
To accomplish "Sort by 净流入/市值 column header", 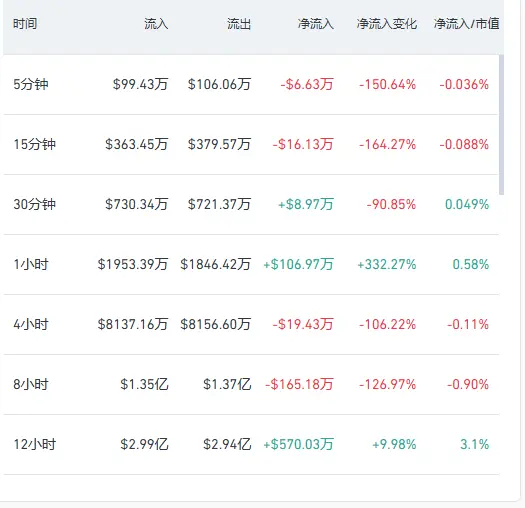I will click(466, 24).
